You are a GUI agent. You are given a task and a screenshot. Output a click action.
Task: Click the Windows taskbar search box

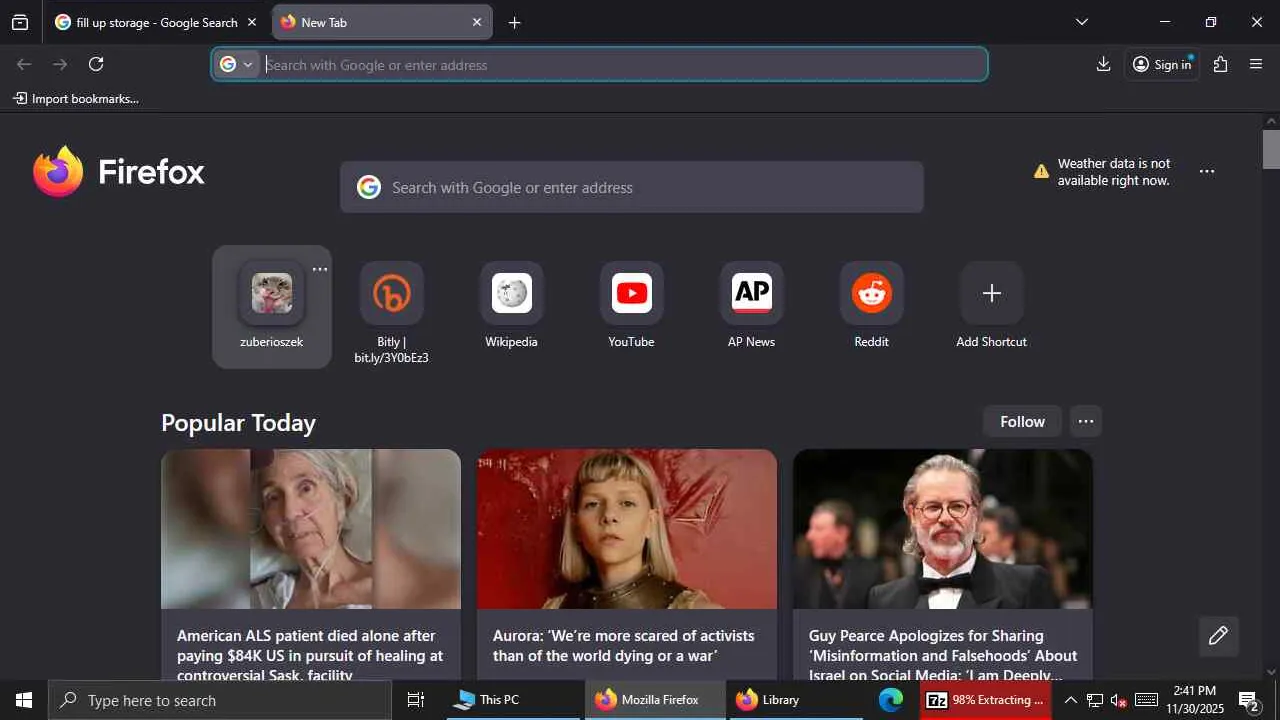point(220,700)
